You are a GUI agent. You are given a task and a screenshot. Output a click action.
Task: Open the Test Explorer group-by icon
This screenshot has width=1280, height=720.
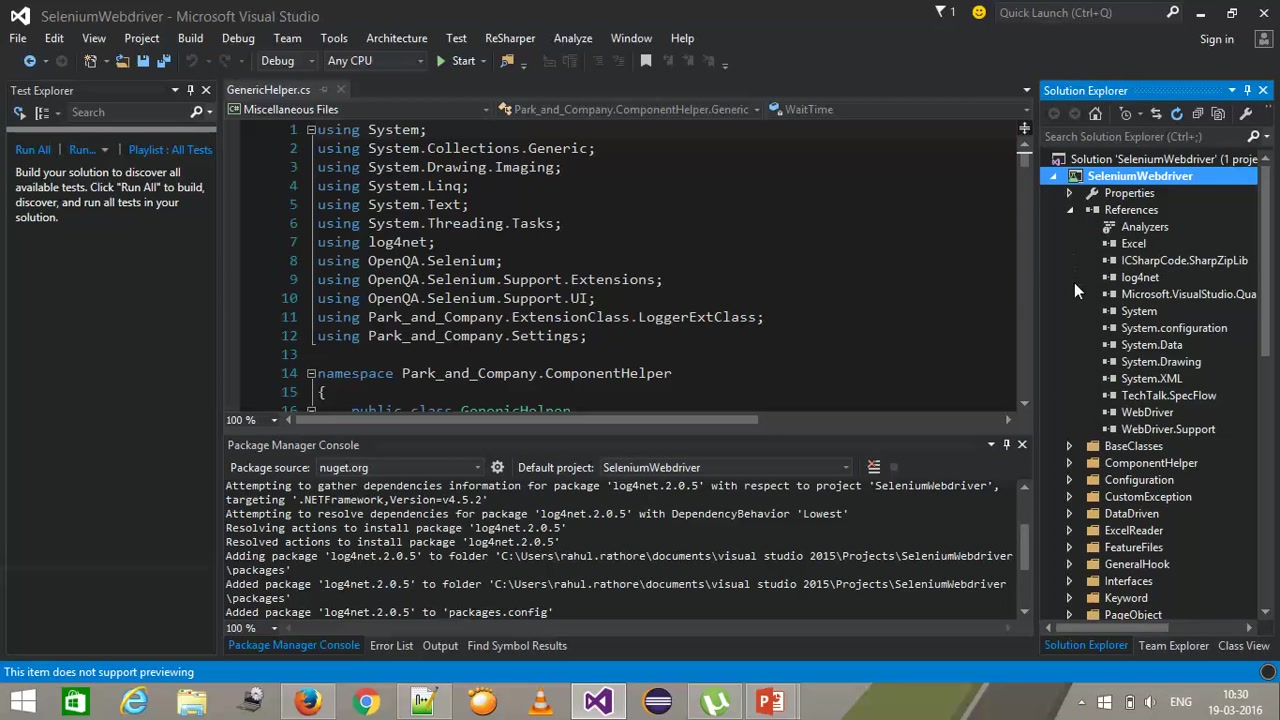point(42,112)
